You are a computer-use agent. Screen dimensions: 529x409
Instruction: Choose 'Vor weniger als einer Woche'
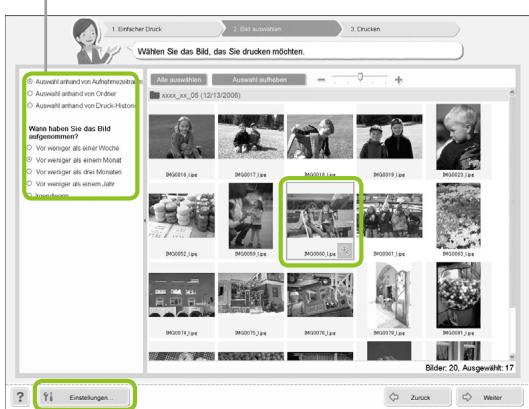tap(29, 148)
